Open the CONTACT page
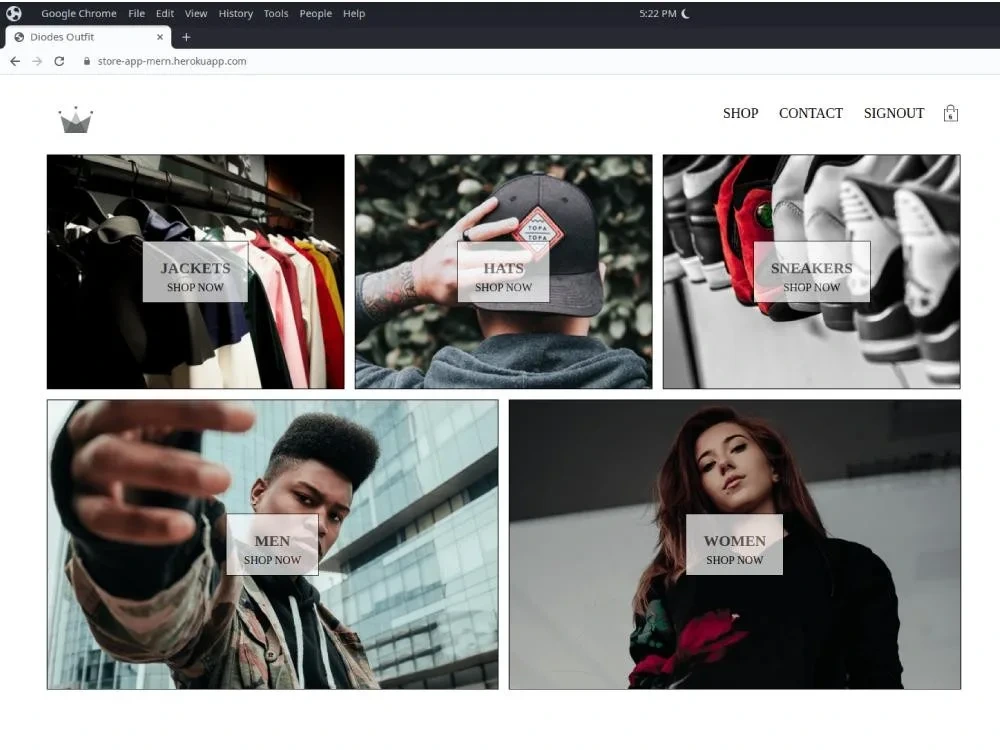The width and height of the screenshot is (1000, 750). 810,113
